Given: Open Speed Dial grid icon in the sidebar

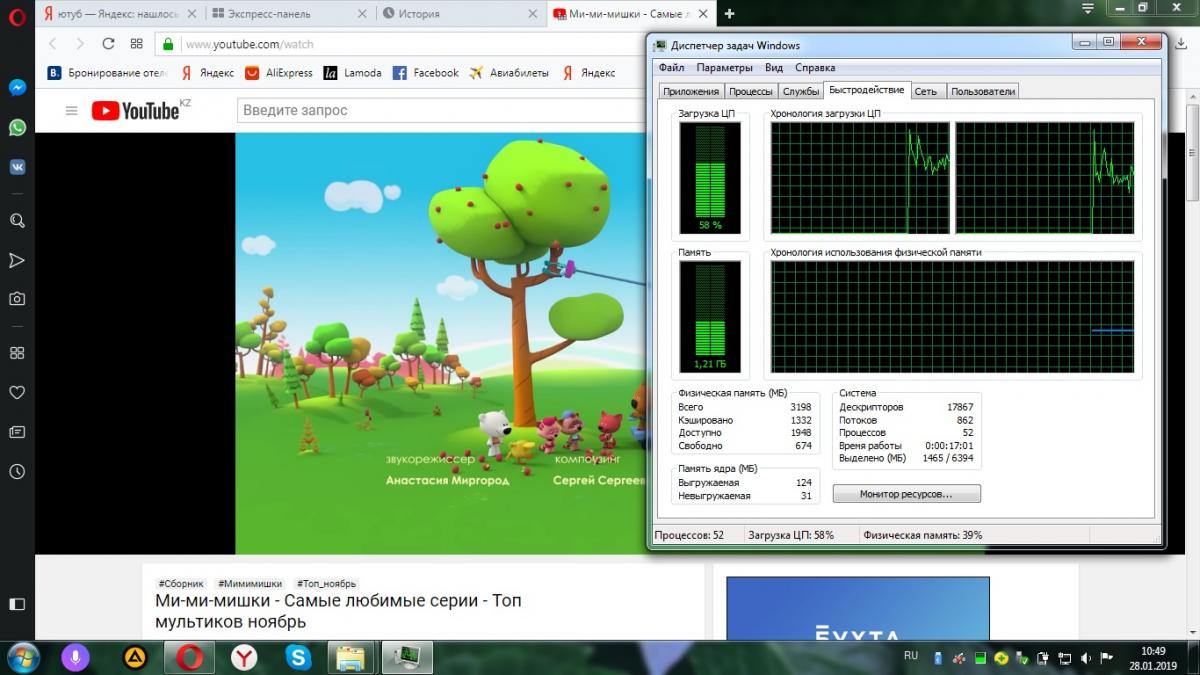Looking at the screenshot, I should pos(17,353).
